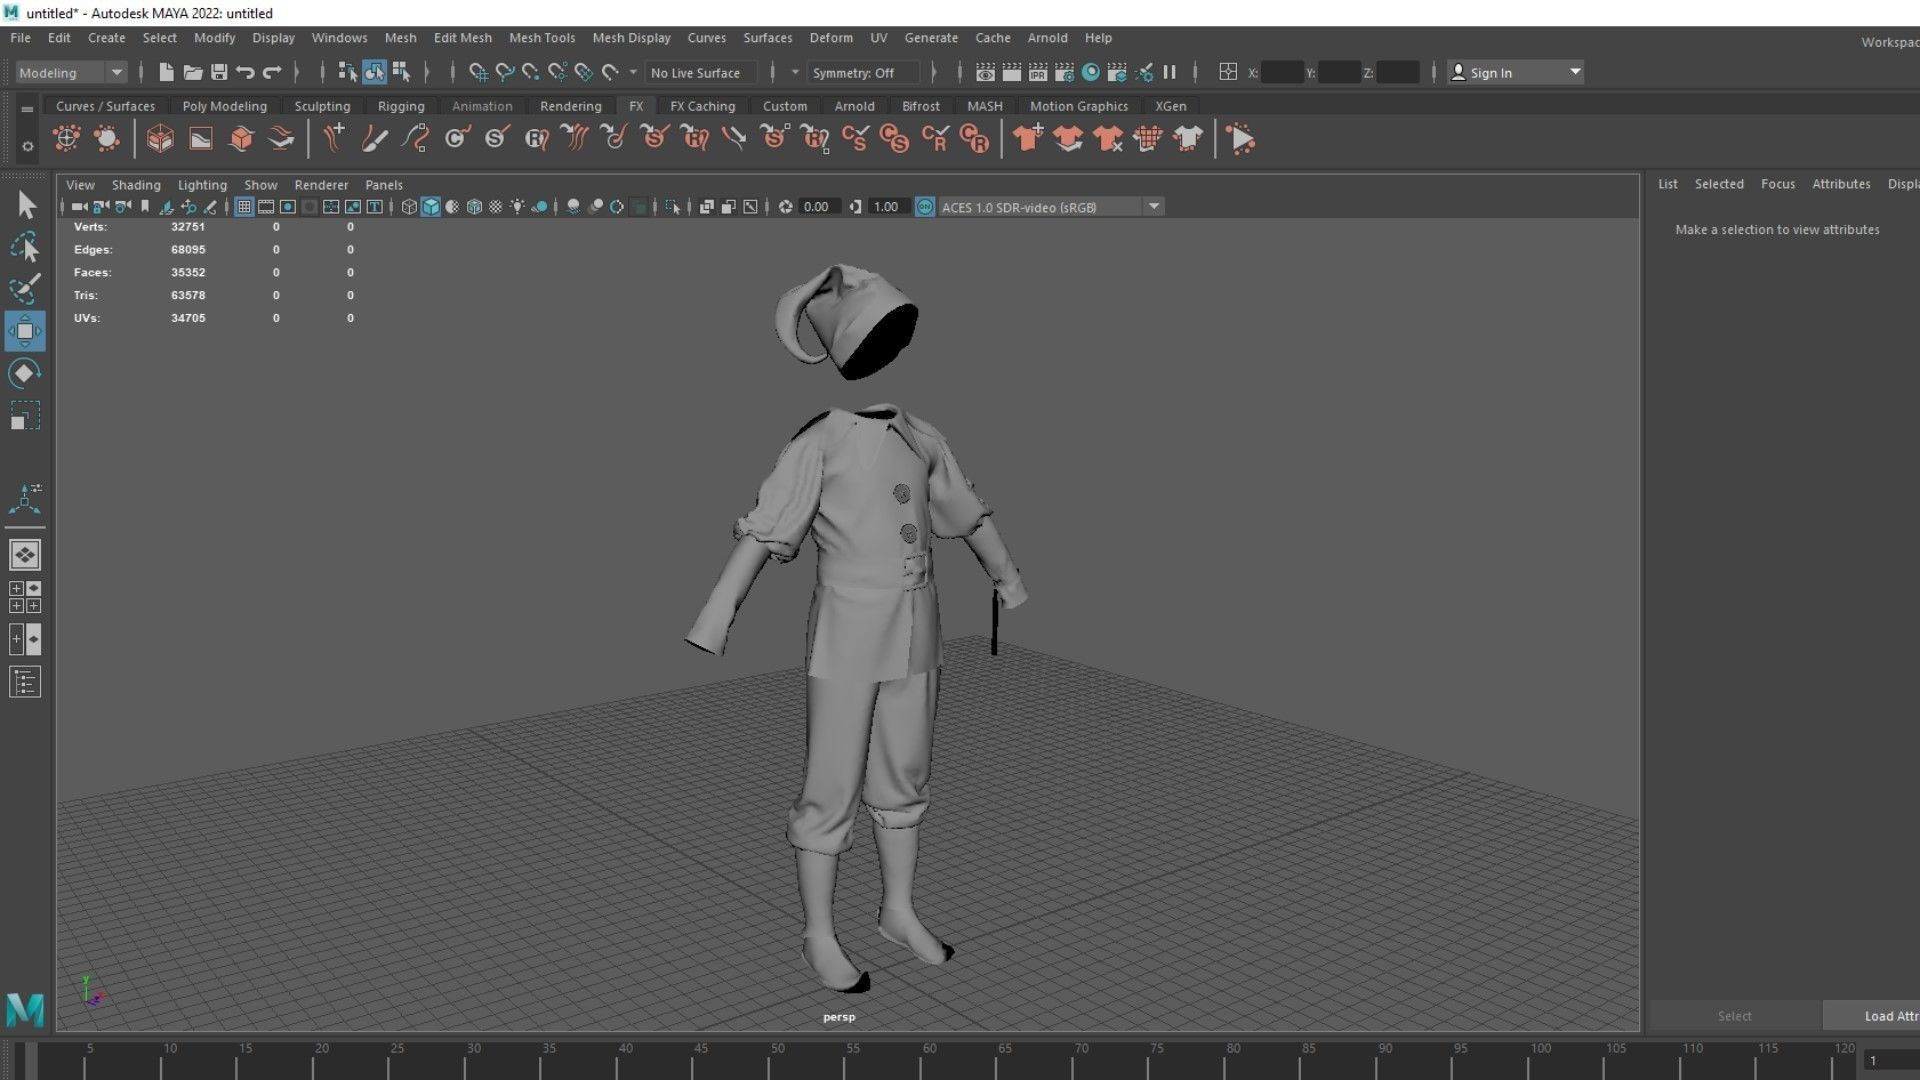Screen dimensions: 1920x1080
Task: Click the X coordinate input field
Action: coord(1282,72)
